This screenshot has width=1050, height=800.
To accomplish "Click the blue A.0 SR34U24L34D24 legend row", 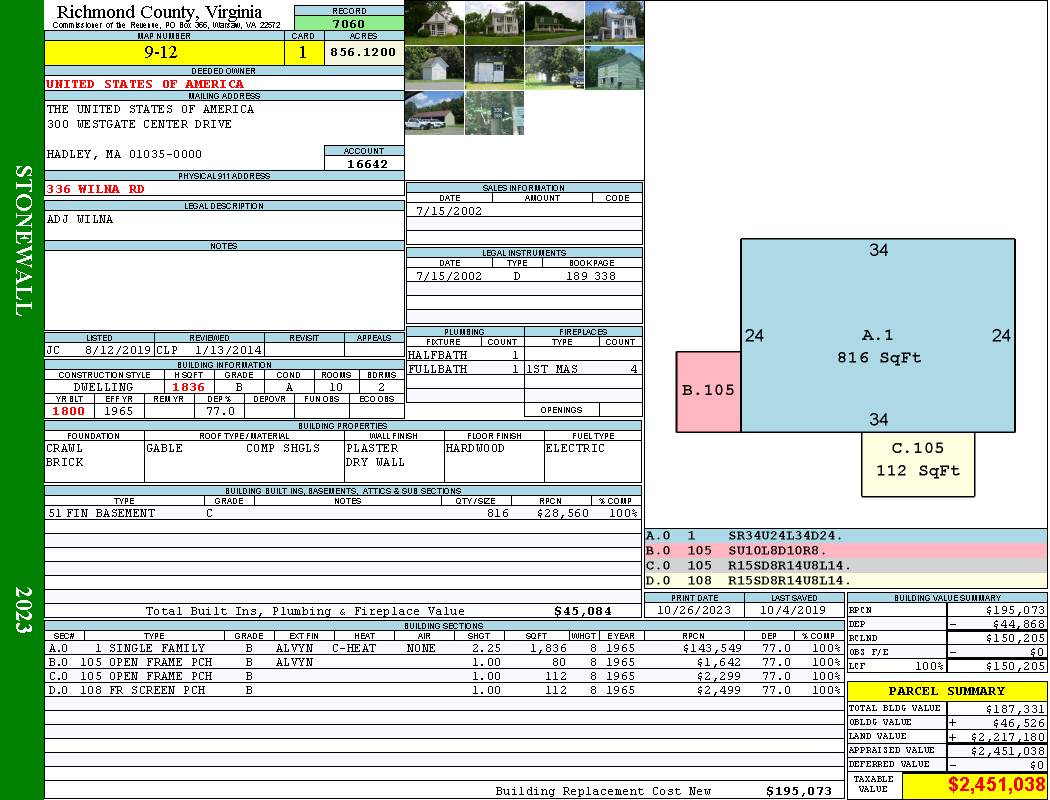I will pos(846,536).
